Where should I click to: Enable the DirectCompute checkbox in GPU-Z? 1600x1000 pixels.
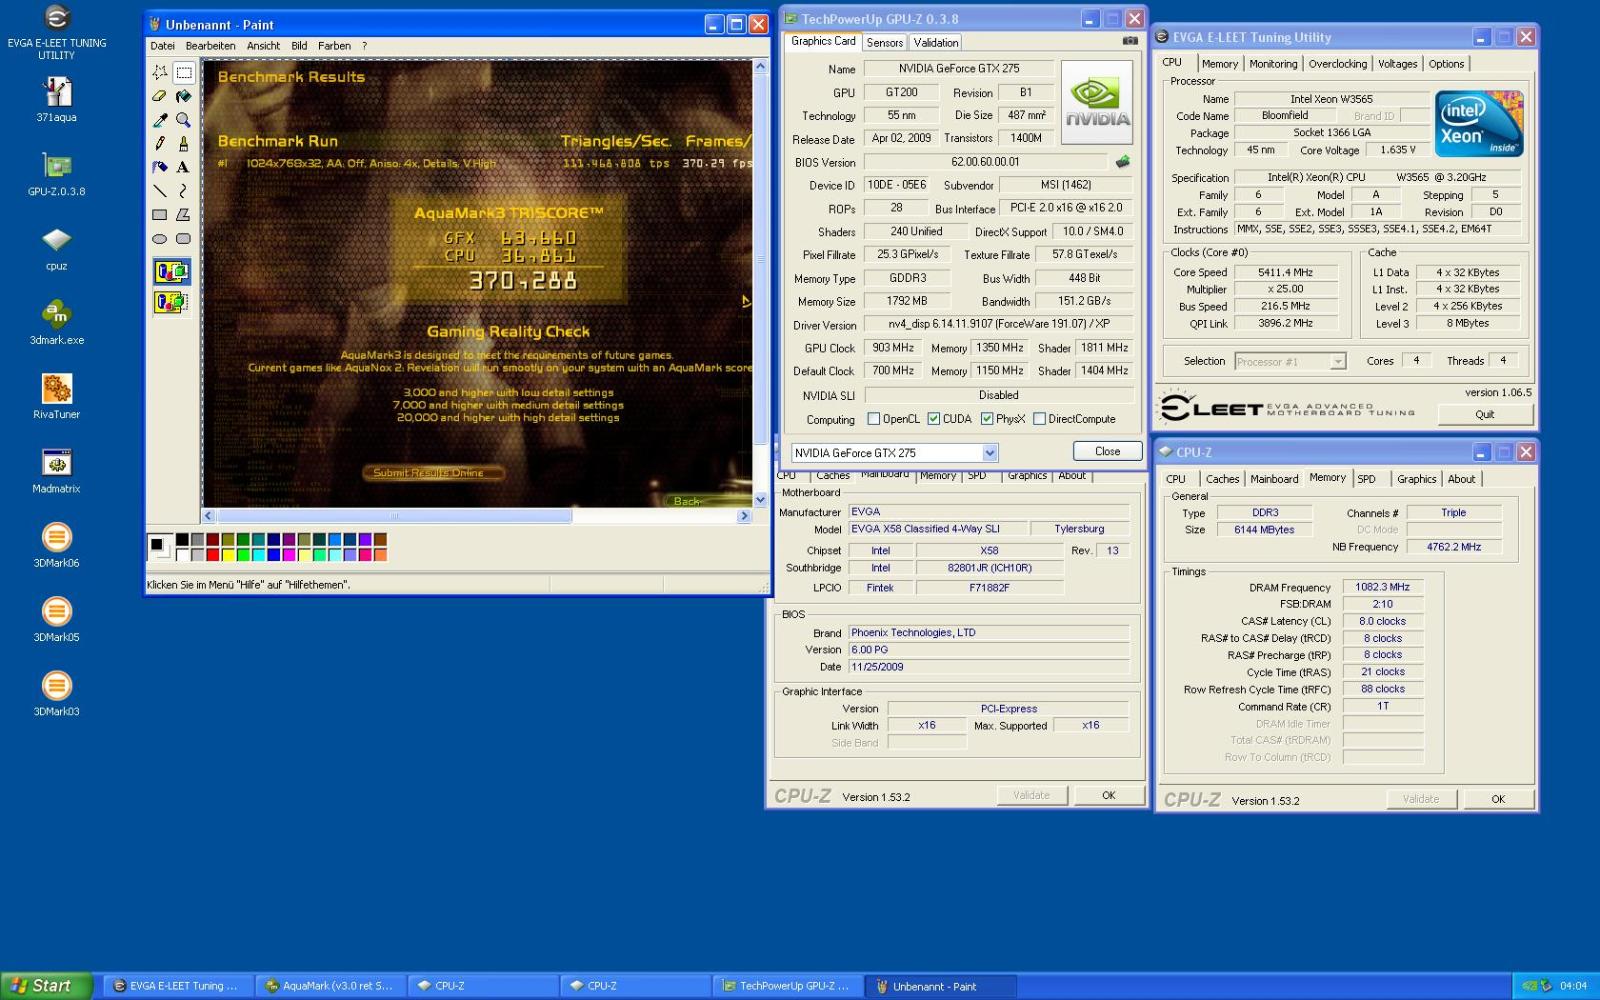point(1039,419)
